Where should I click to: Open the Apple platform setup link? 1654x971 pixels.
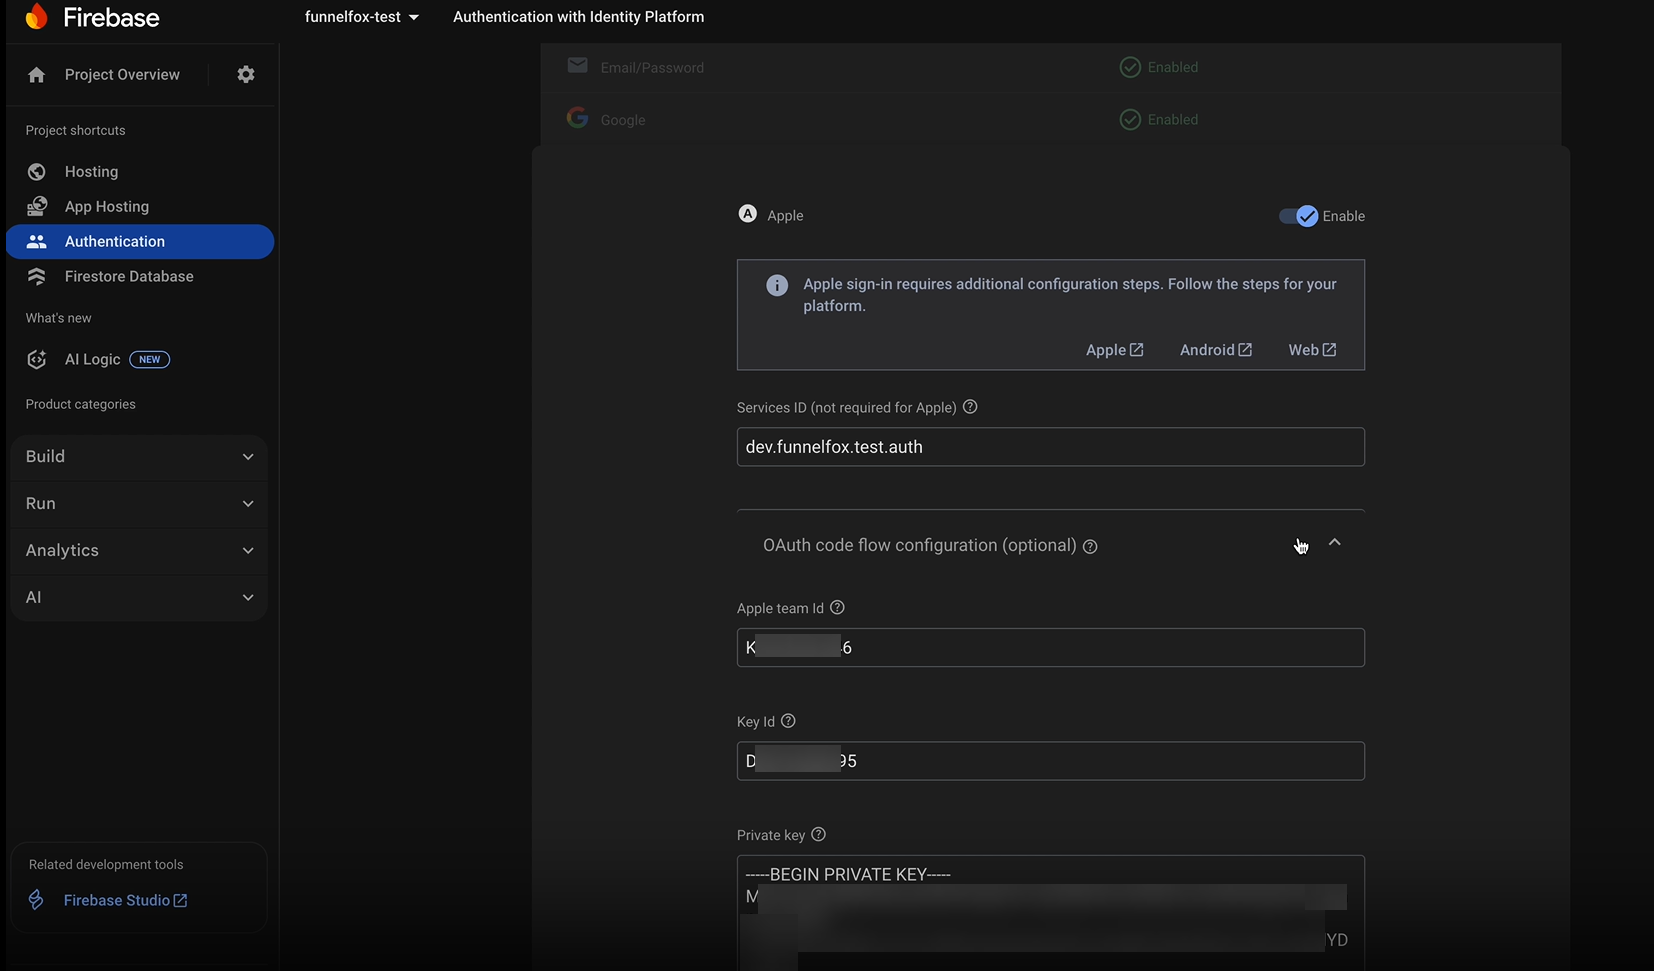pyautogui.click(x=1114, y=350)
